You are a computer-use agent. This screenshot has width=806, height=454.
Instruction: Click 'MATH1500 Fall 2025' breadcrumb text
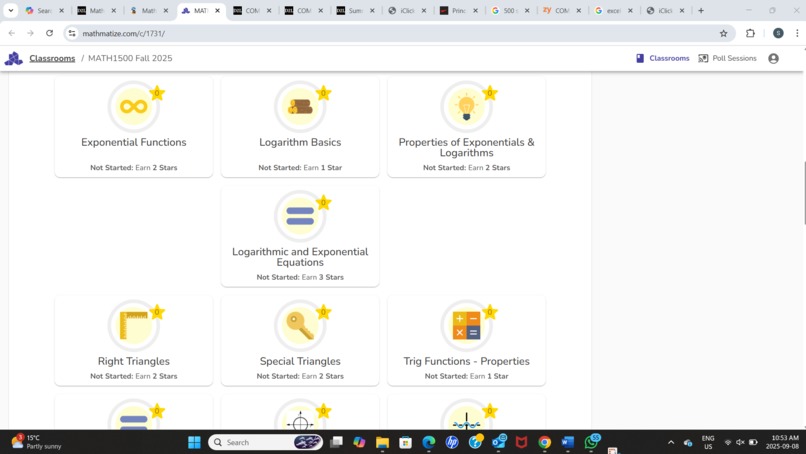click(x=130, y=59)
